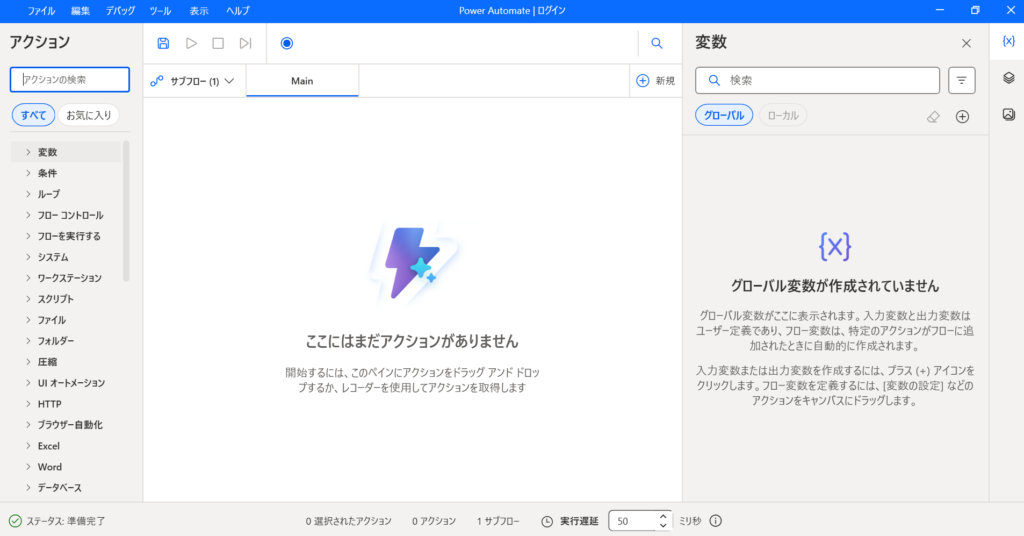1024x536 pixels.
Task: Select the ローカル variables toggle
Action: click(782, 115)
